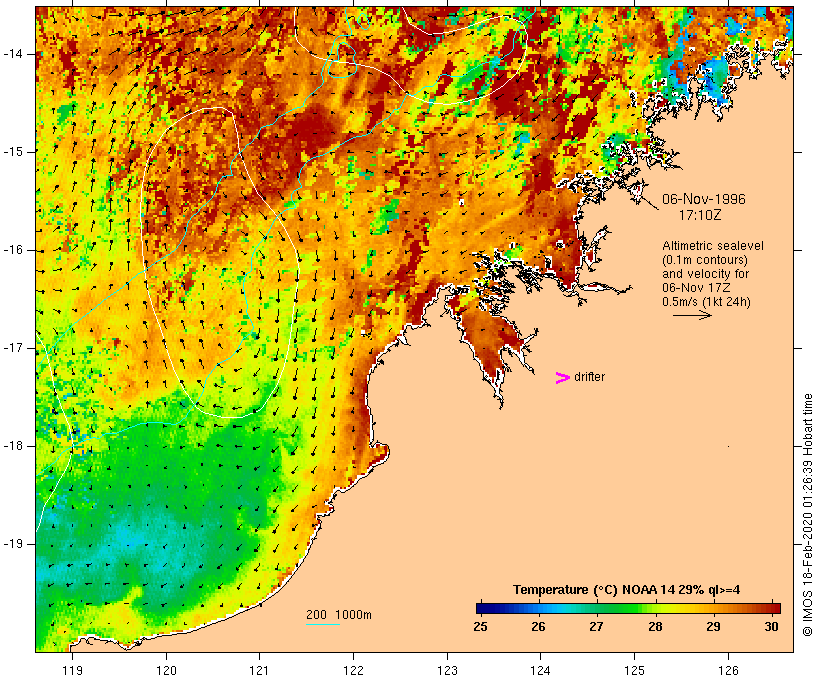
Task: Click the longitude axis label '123'
Action: click(x=447, y=670)
